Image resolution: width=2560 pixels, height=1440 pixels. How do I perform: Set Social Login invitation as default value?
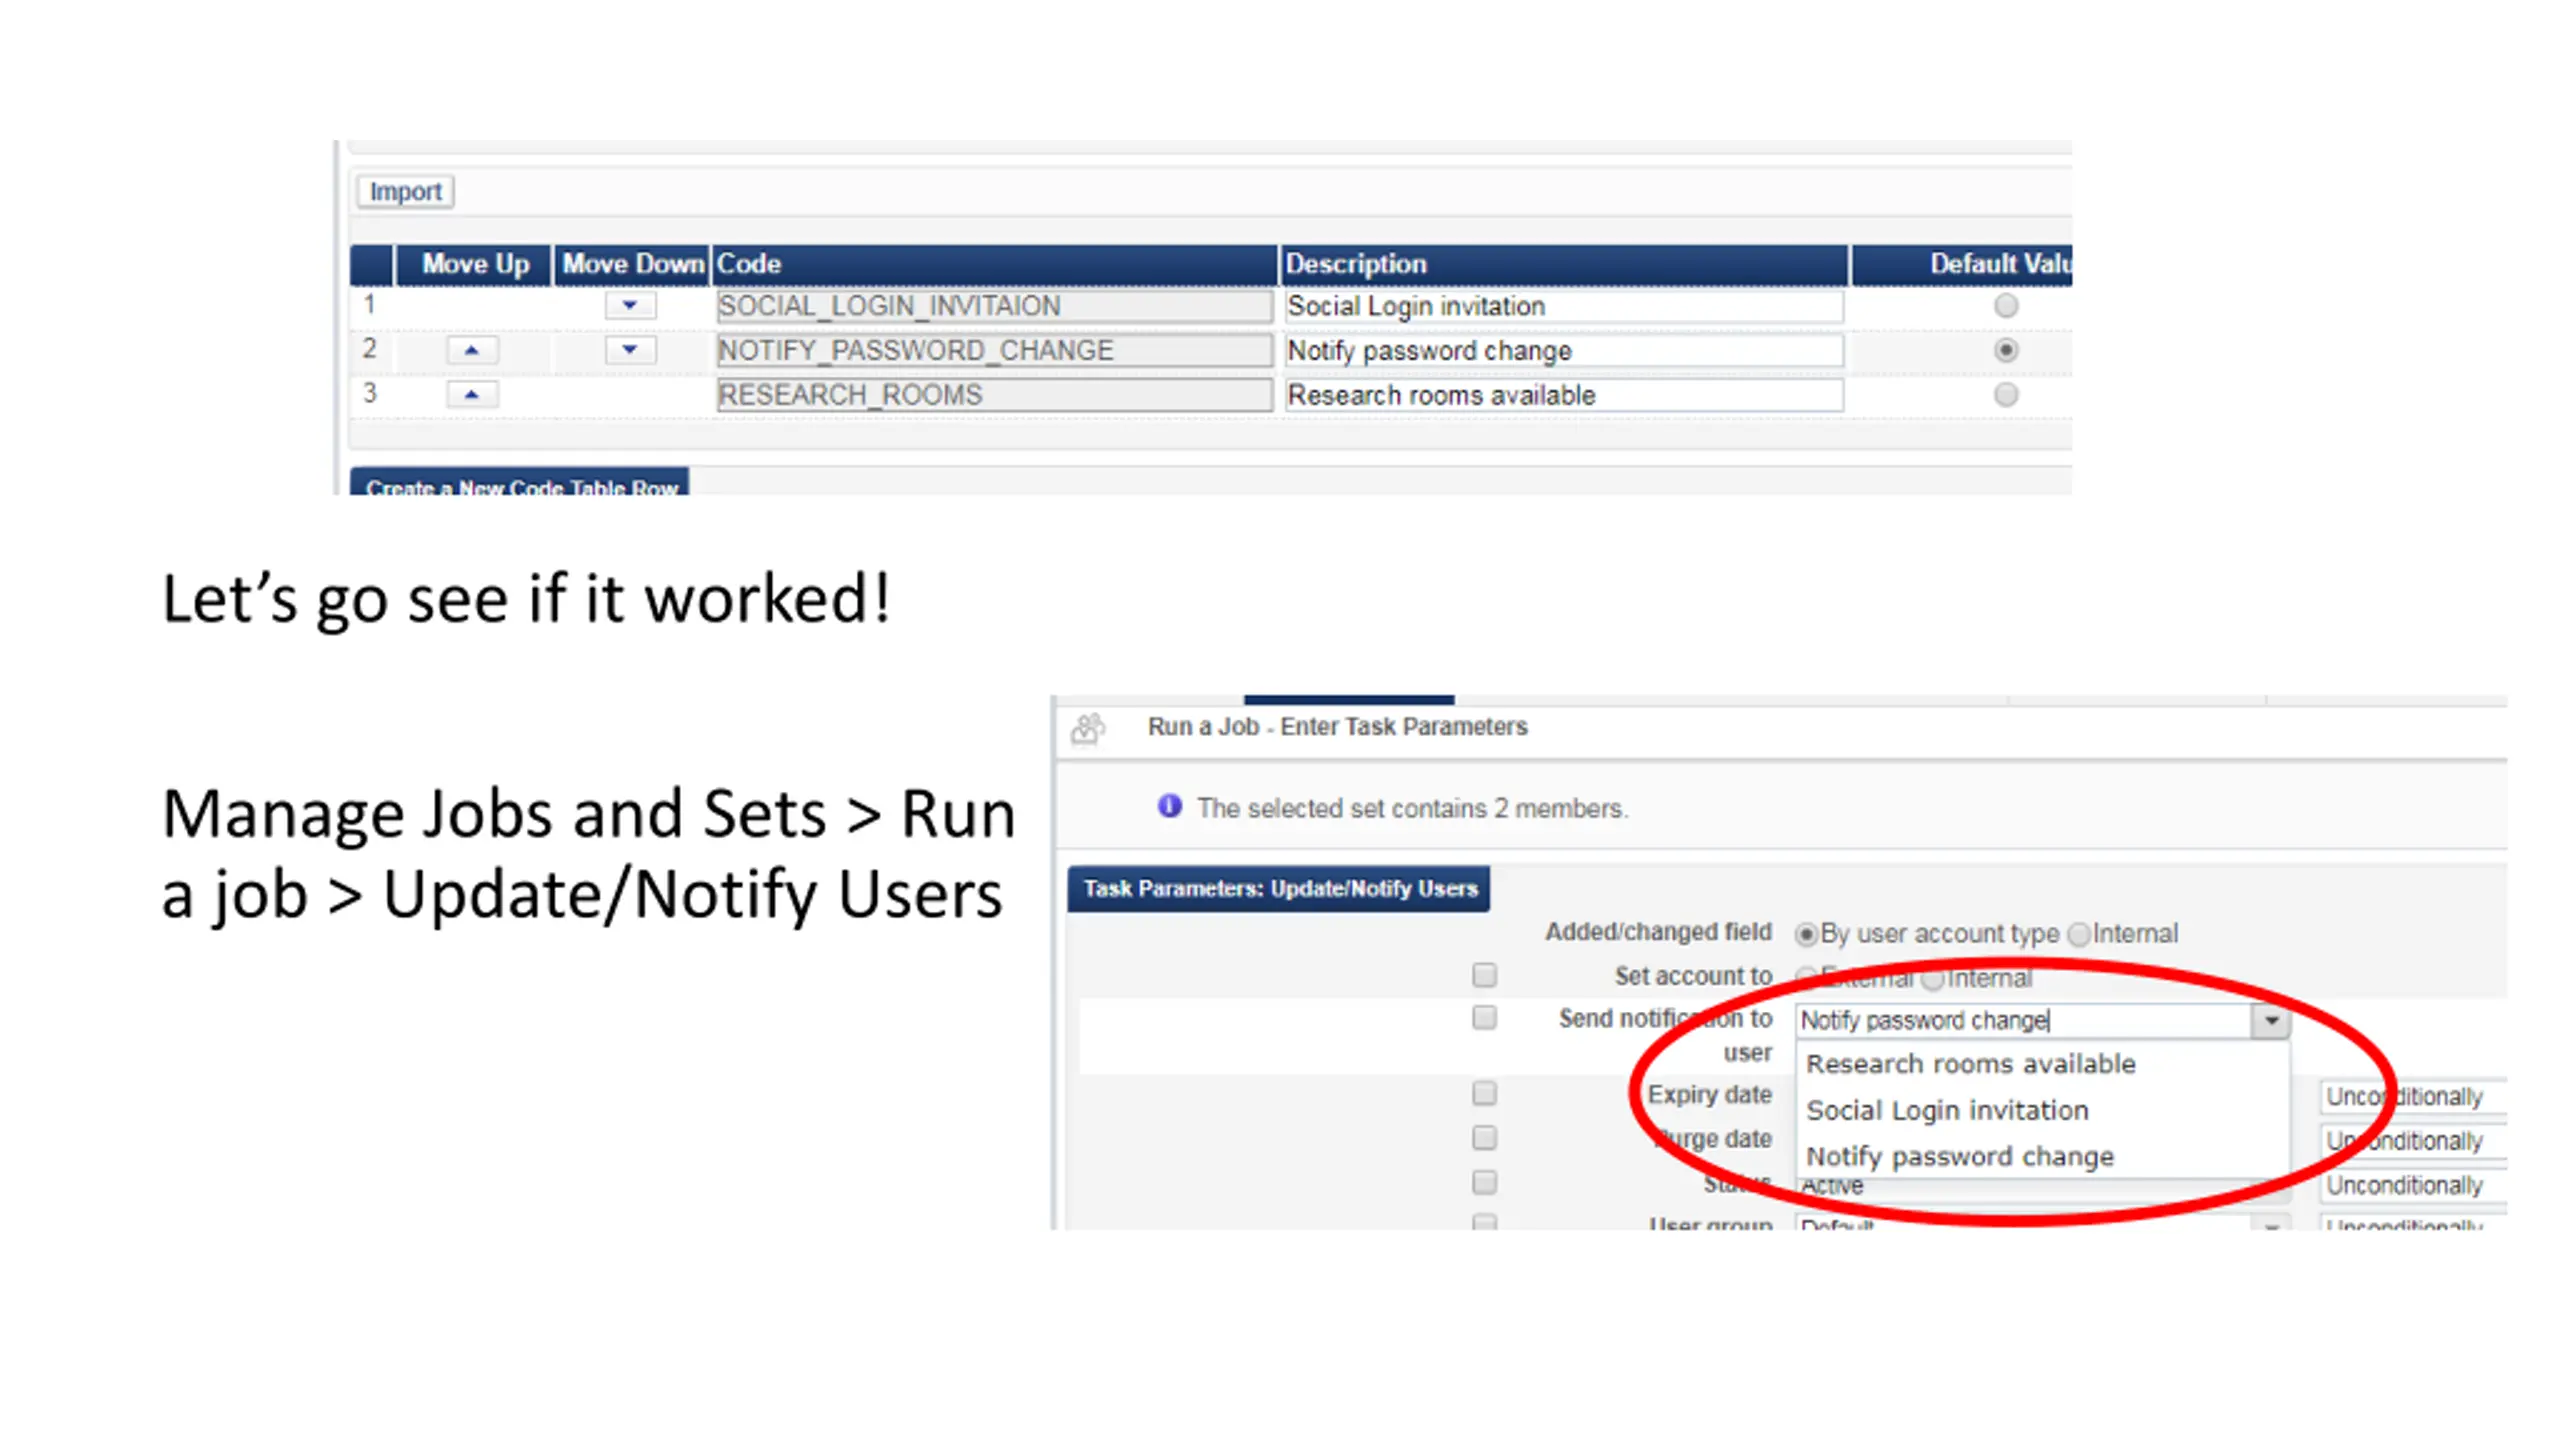point(2005,306)
